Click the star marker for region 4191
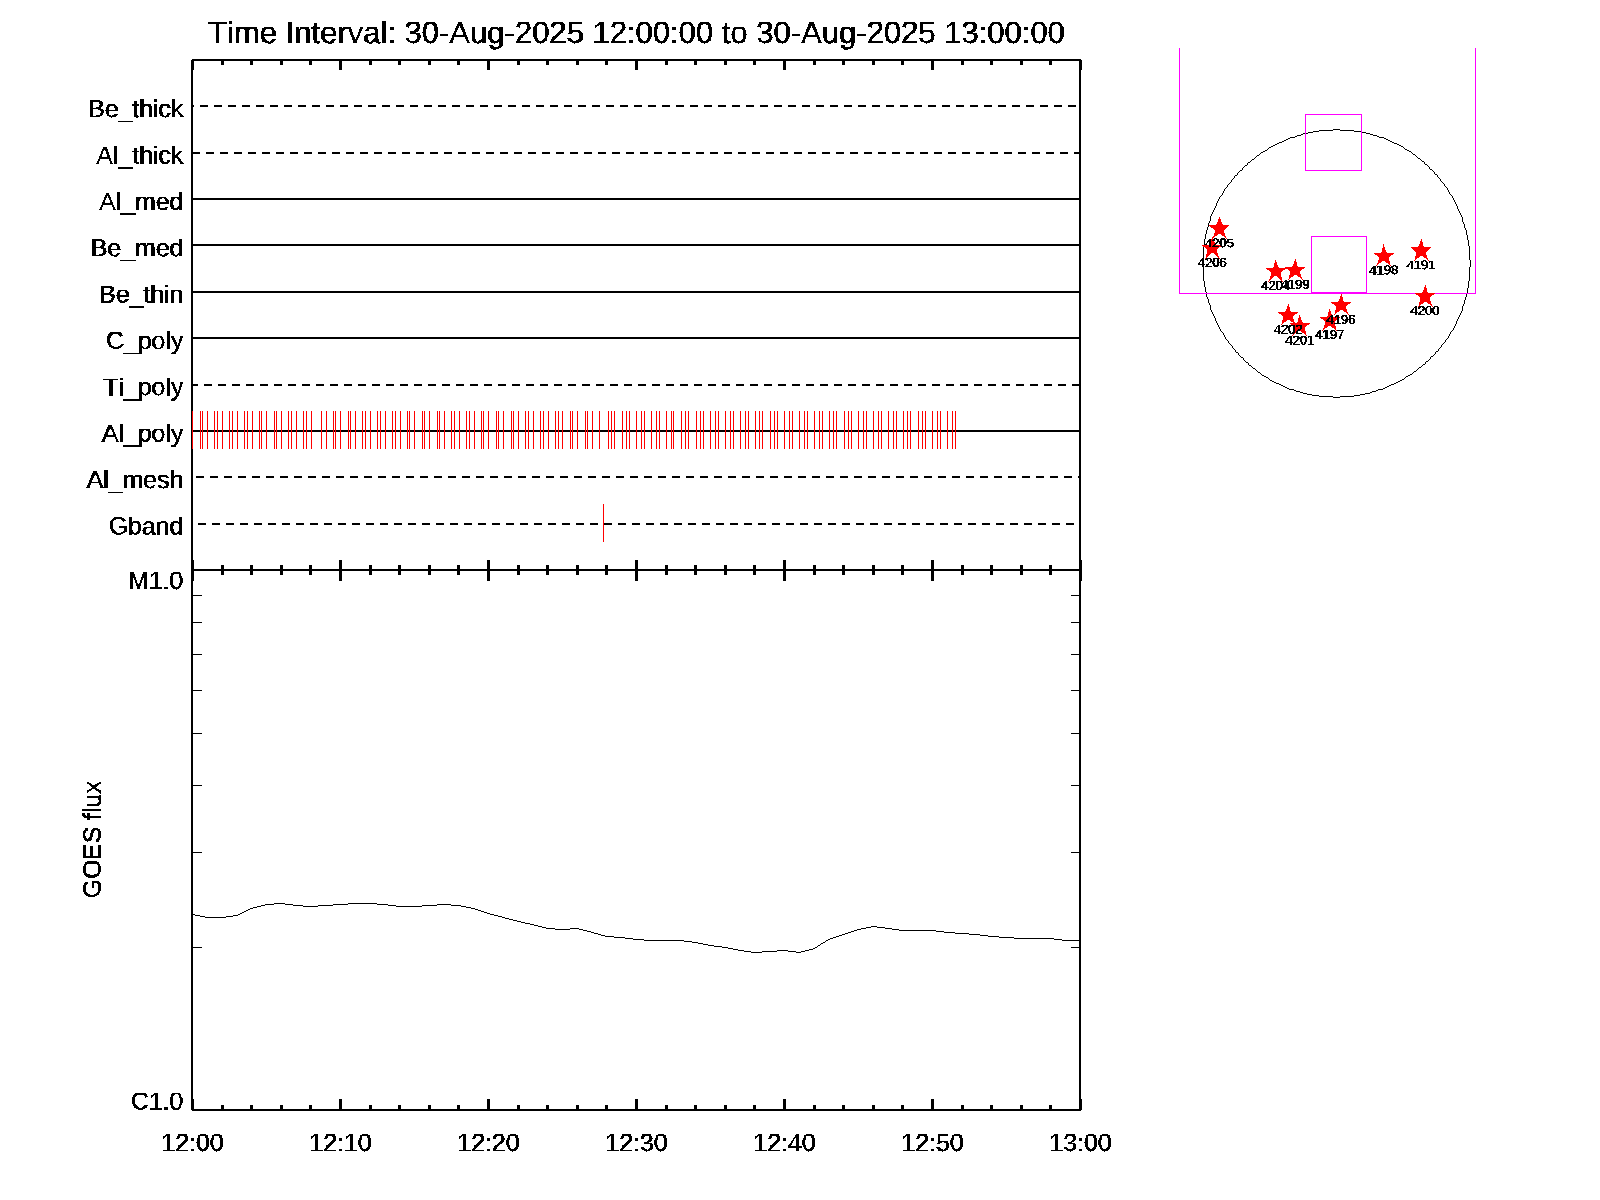 tap(1420, 251)
